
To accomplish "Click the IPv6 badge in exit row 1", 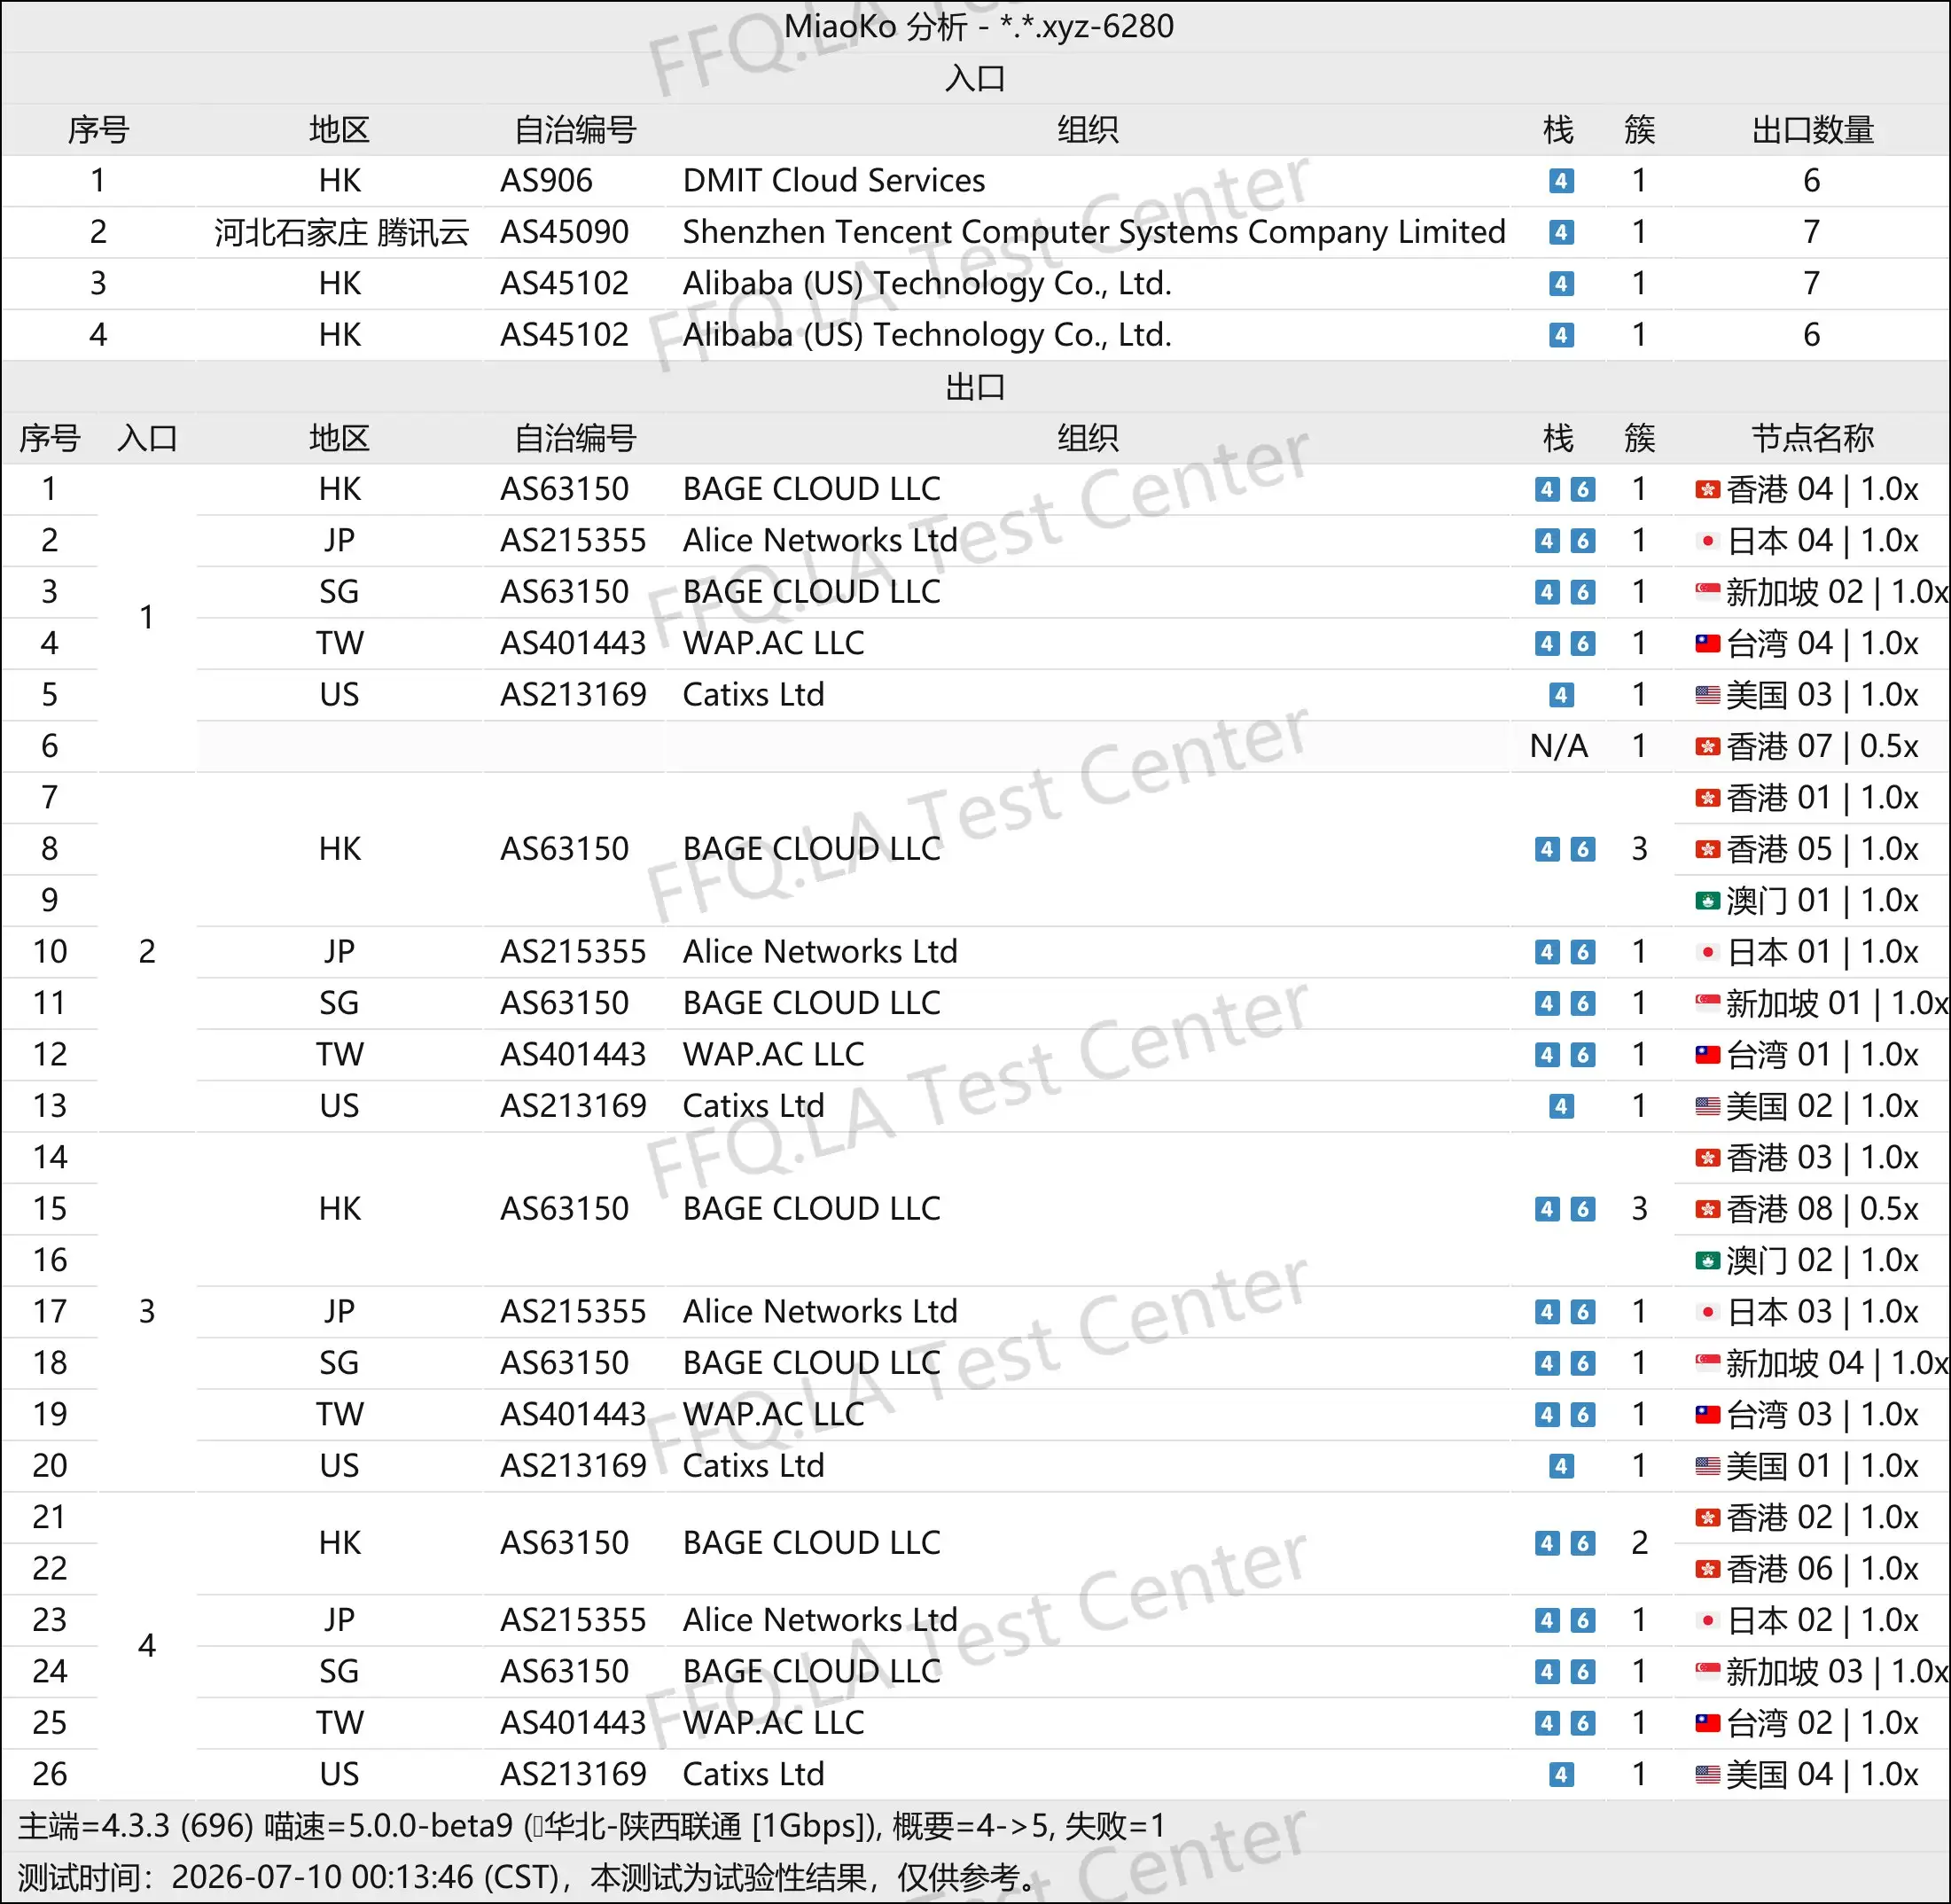I will 1582,489.
